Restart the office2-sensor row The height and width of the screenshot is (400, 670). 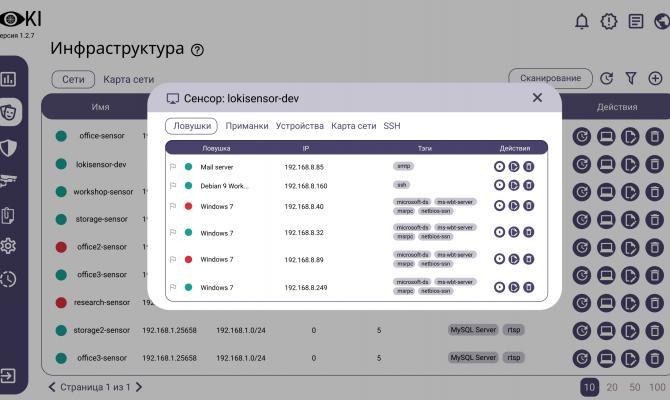(582, 247)
